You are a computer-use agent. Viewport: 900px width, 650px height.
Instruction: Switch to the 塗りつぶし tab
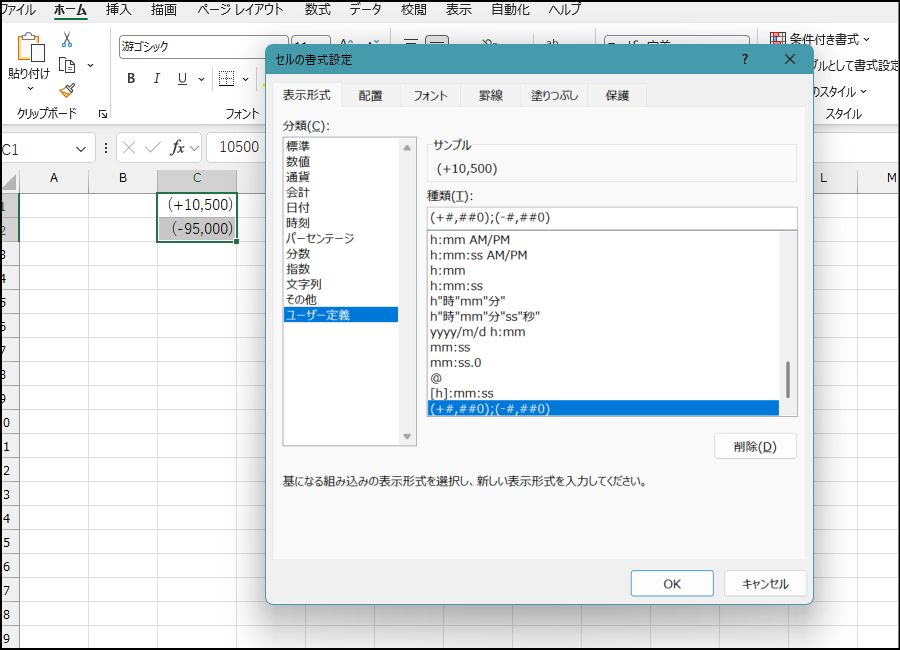554,95
